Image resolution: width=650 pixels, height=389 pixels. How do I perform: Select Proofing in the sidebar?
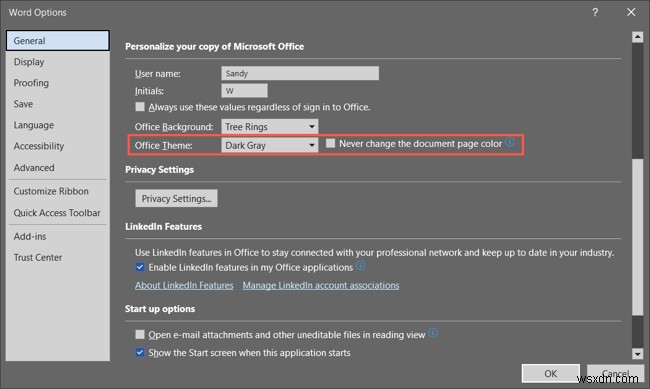click(58, 83)
